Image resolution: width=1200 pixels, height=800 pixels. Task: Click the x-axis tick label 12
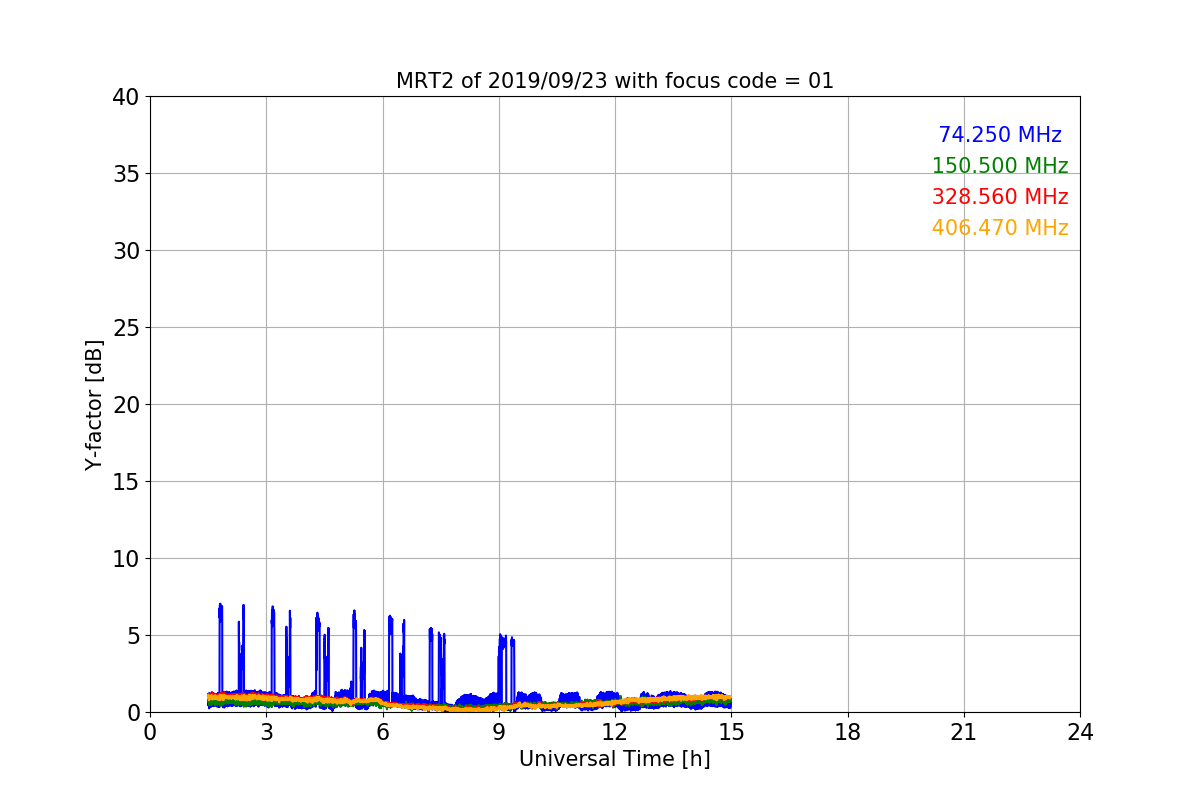click(x=615, y=732)
